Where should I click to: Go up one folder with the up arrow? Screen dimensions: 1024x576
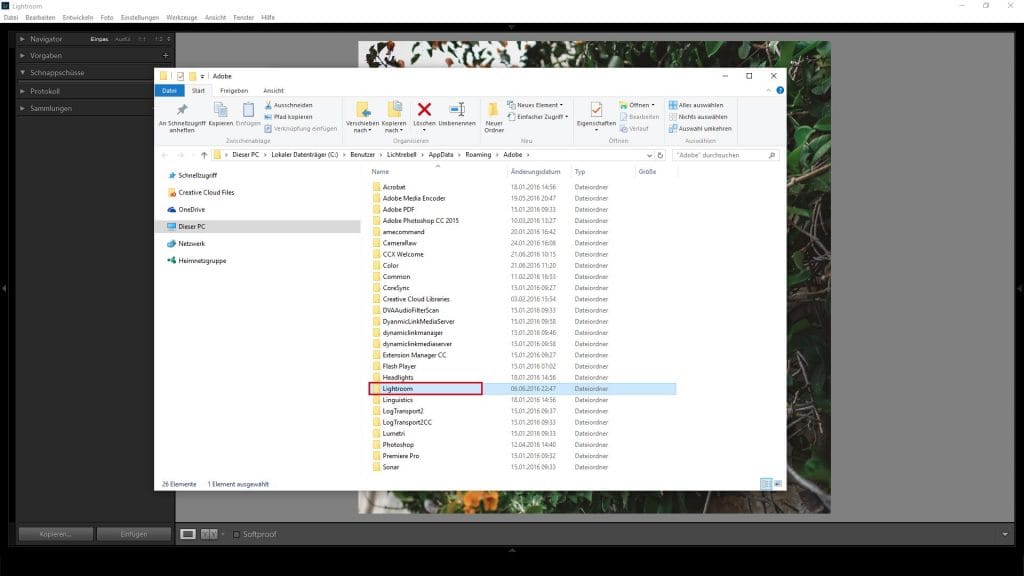point(204,155)
